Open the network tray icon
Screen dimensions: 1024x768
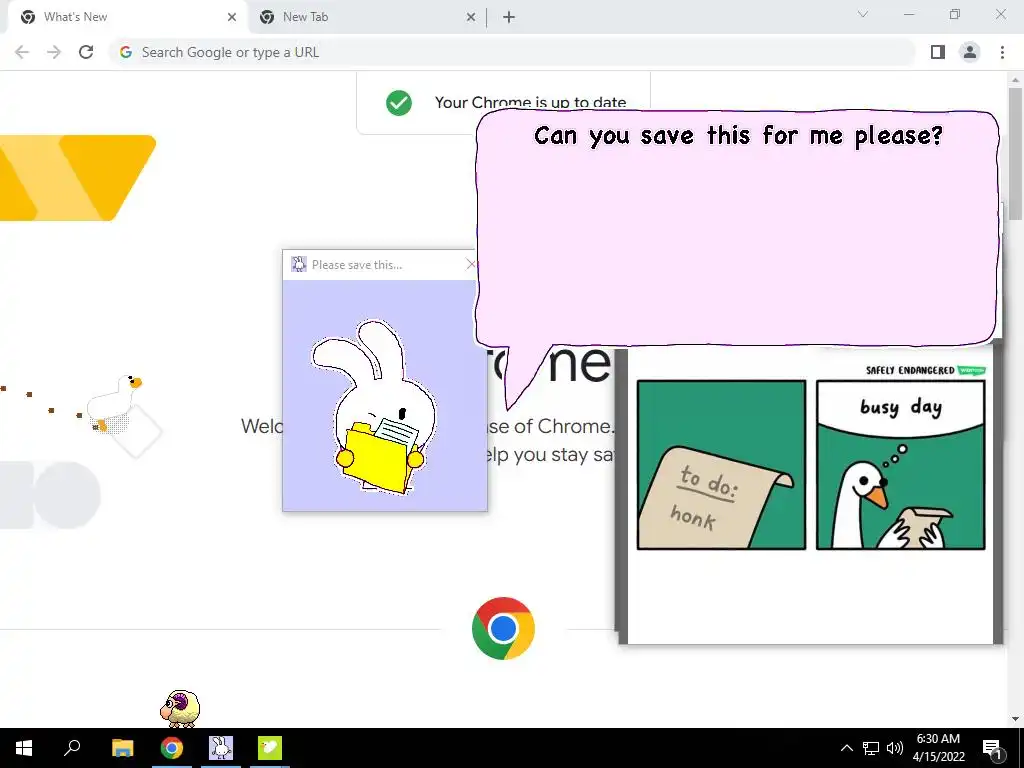[x=871, y=748]
